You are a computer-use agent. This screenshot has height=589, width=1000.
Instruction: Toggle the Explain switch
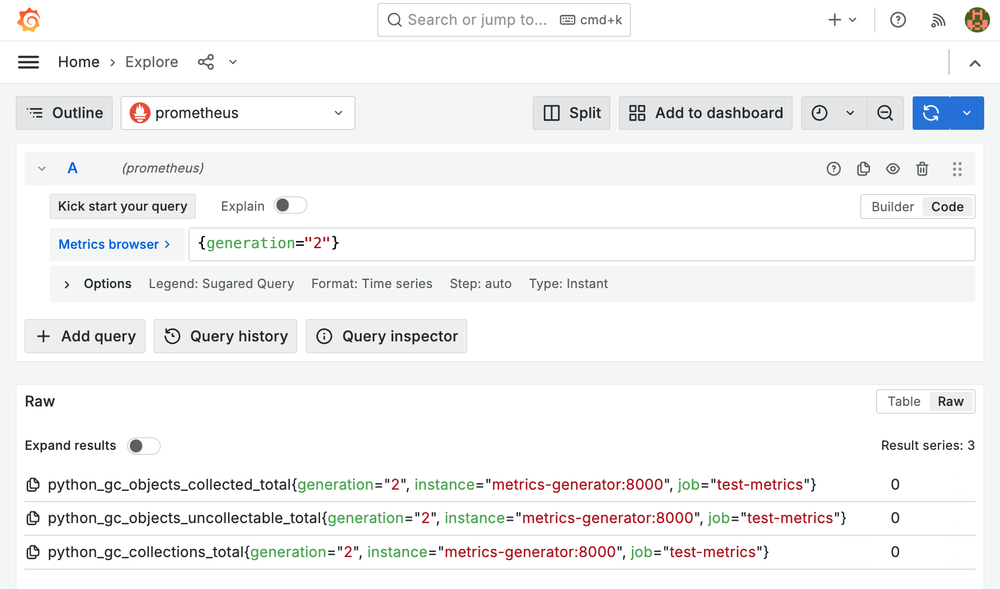pyautogui.click(x=290, y=205)
